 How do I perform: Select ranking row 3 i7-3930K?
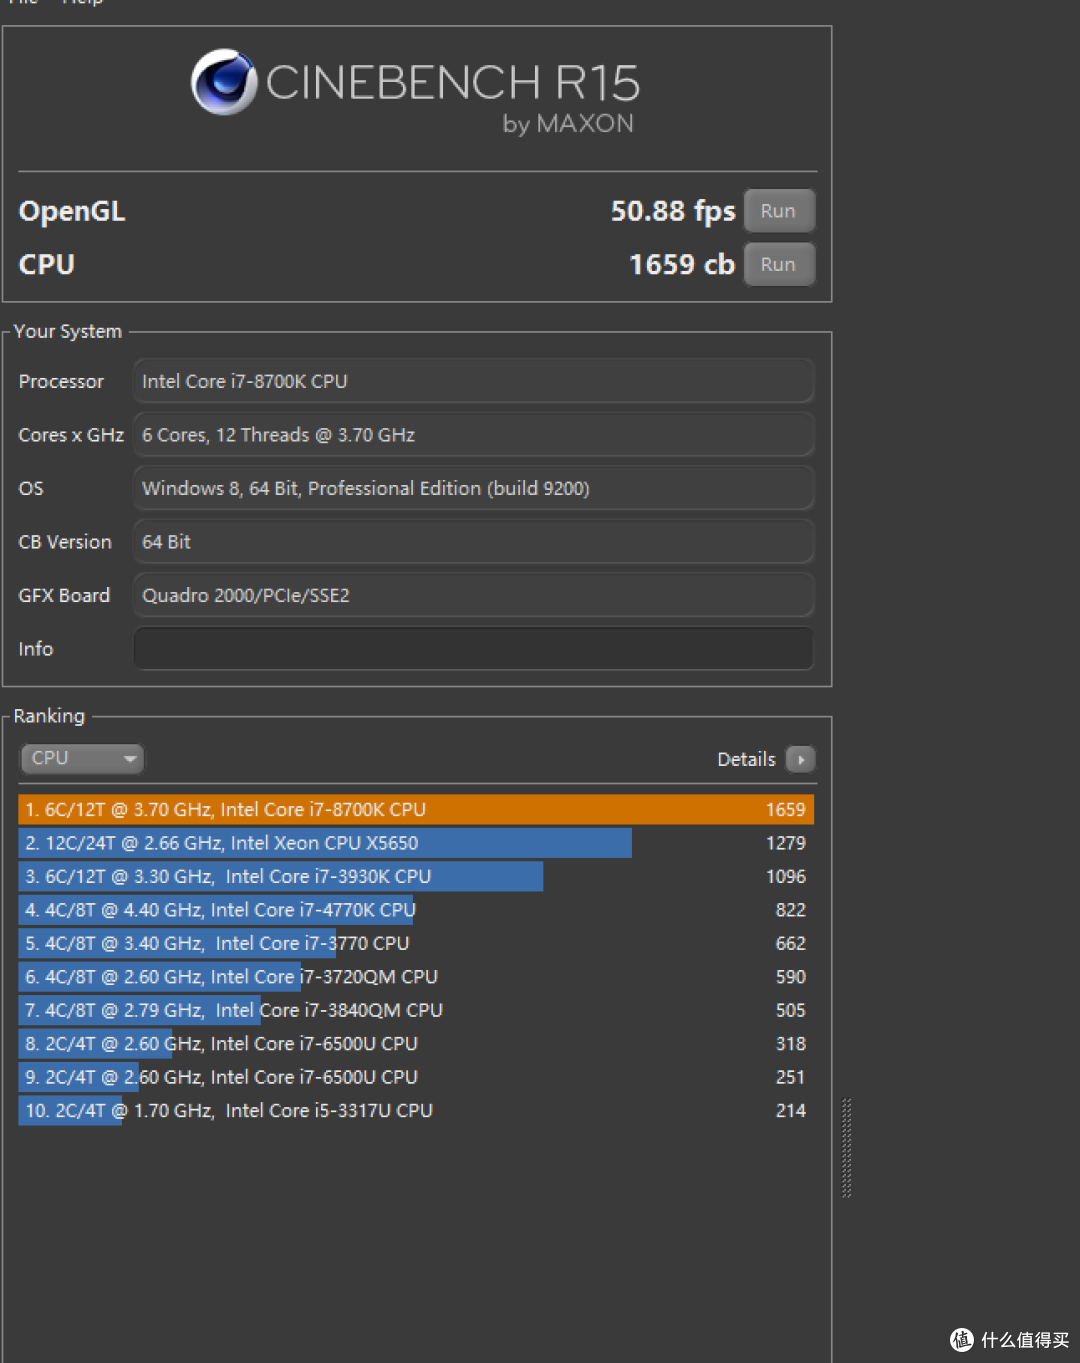point(416,877)
